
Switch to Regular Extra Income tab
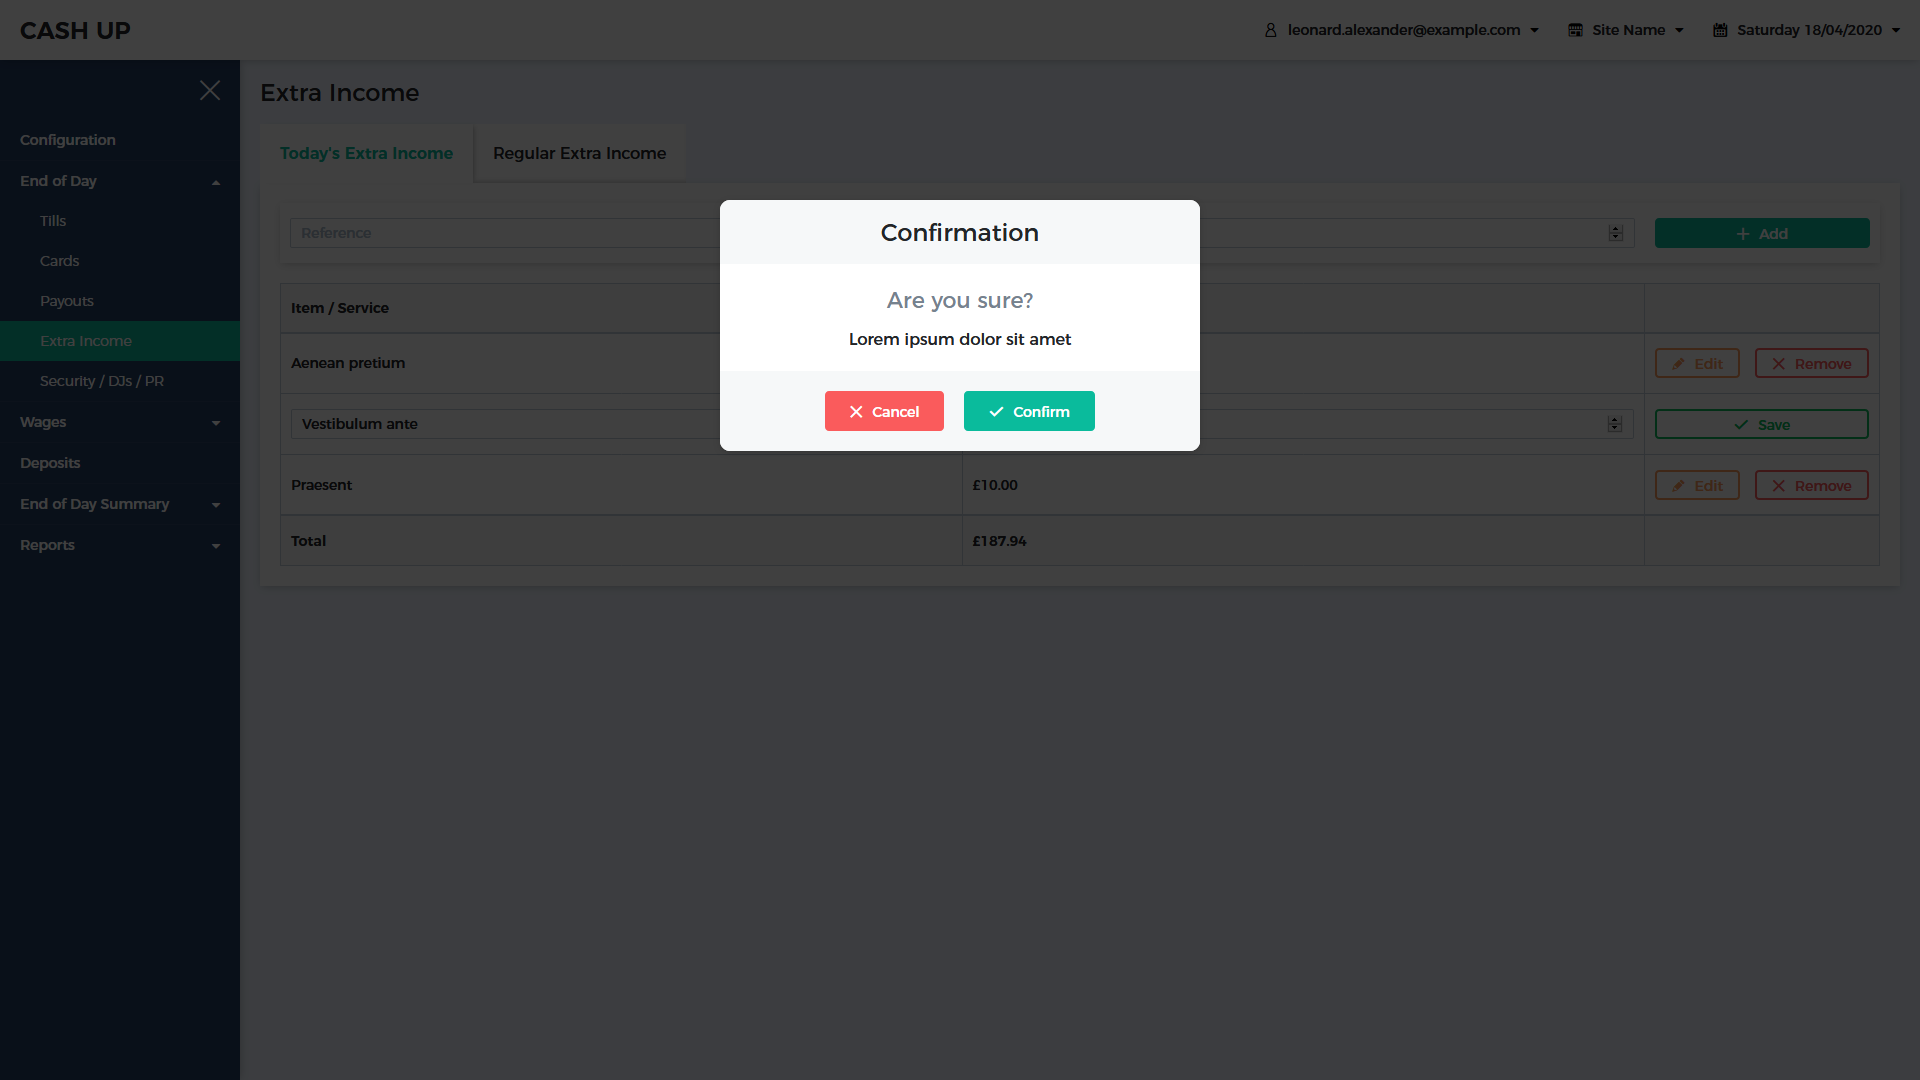pyautogui.click(x=579, y=153)
